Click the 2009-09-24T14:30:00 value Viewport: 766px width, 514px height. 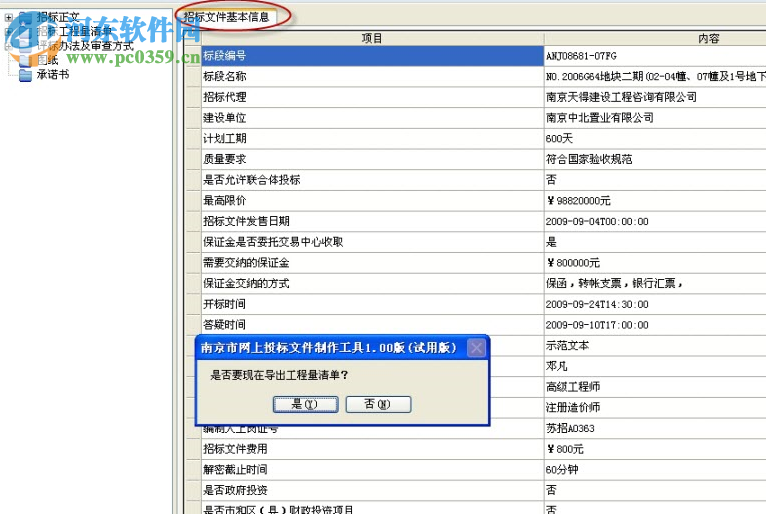pyautogui.click(x=597, y=304)
